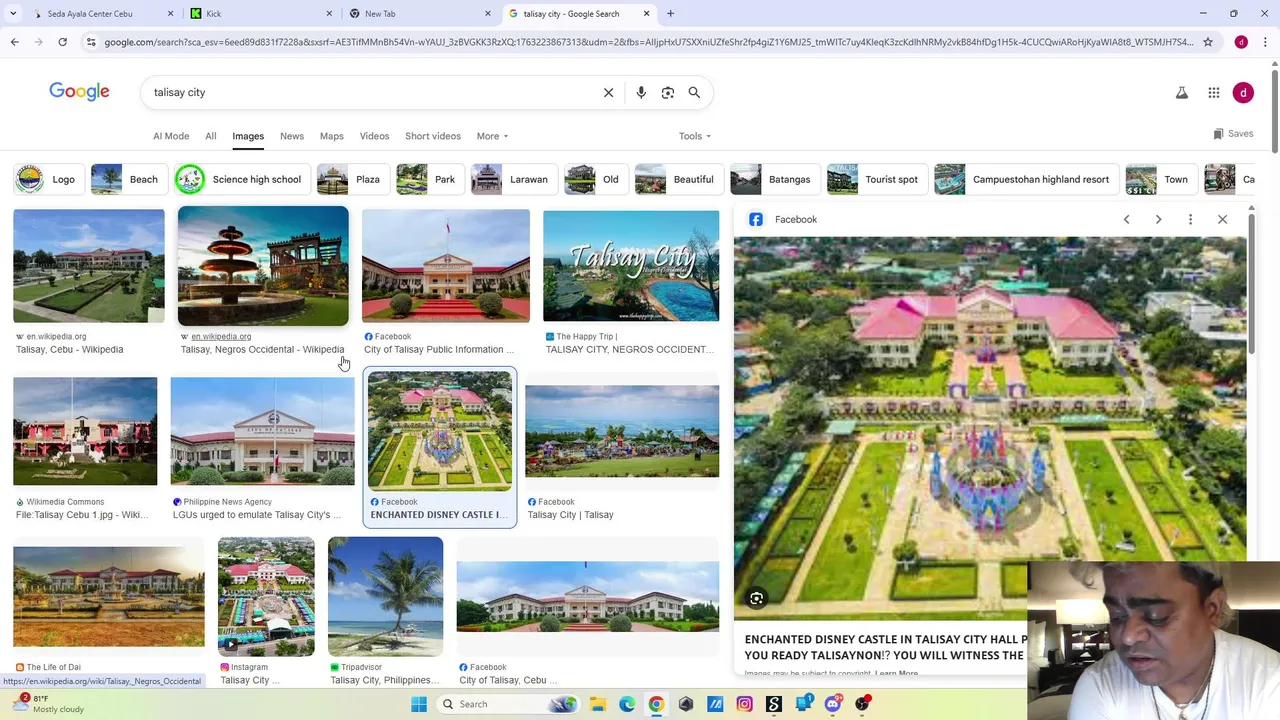This screenshot has height=720, width=1280.
Task: Clear the search box with X icon
Action: [x=608, y=92]
